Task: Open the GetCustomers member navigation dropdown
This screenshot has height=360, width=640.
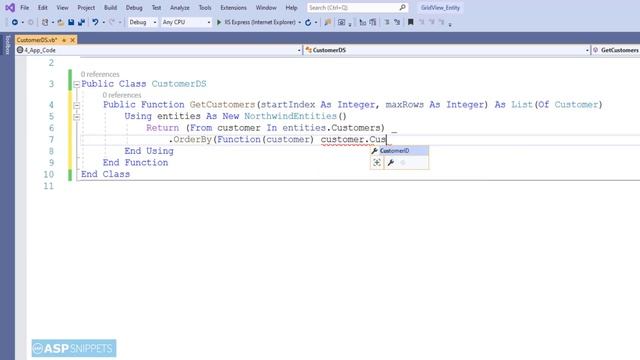Action: click(616, 50)
